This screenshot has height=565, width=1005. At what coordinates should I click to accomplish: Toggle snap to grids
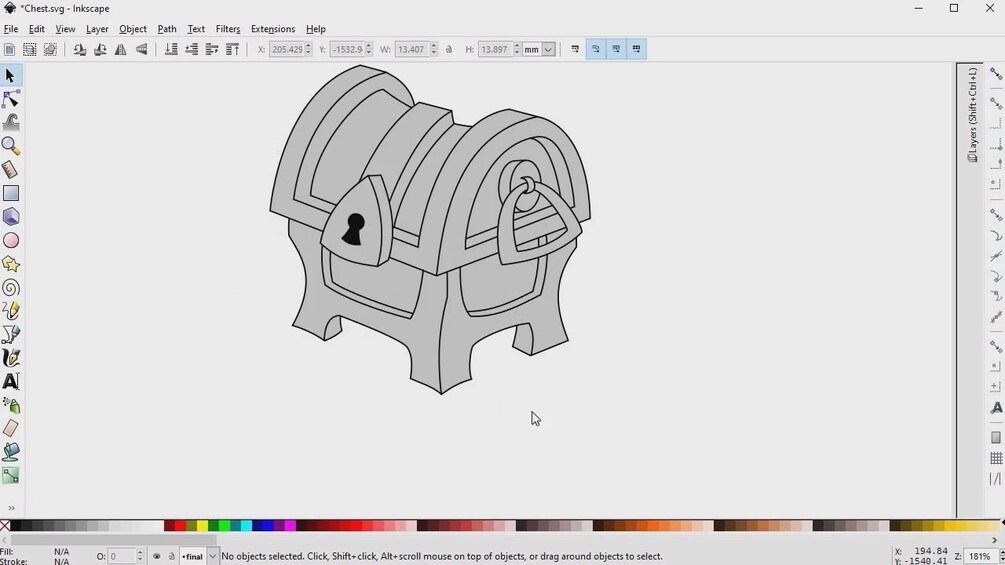pos(995,458)
